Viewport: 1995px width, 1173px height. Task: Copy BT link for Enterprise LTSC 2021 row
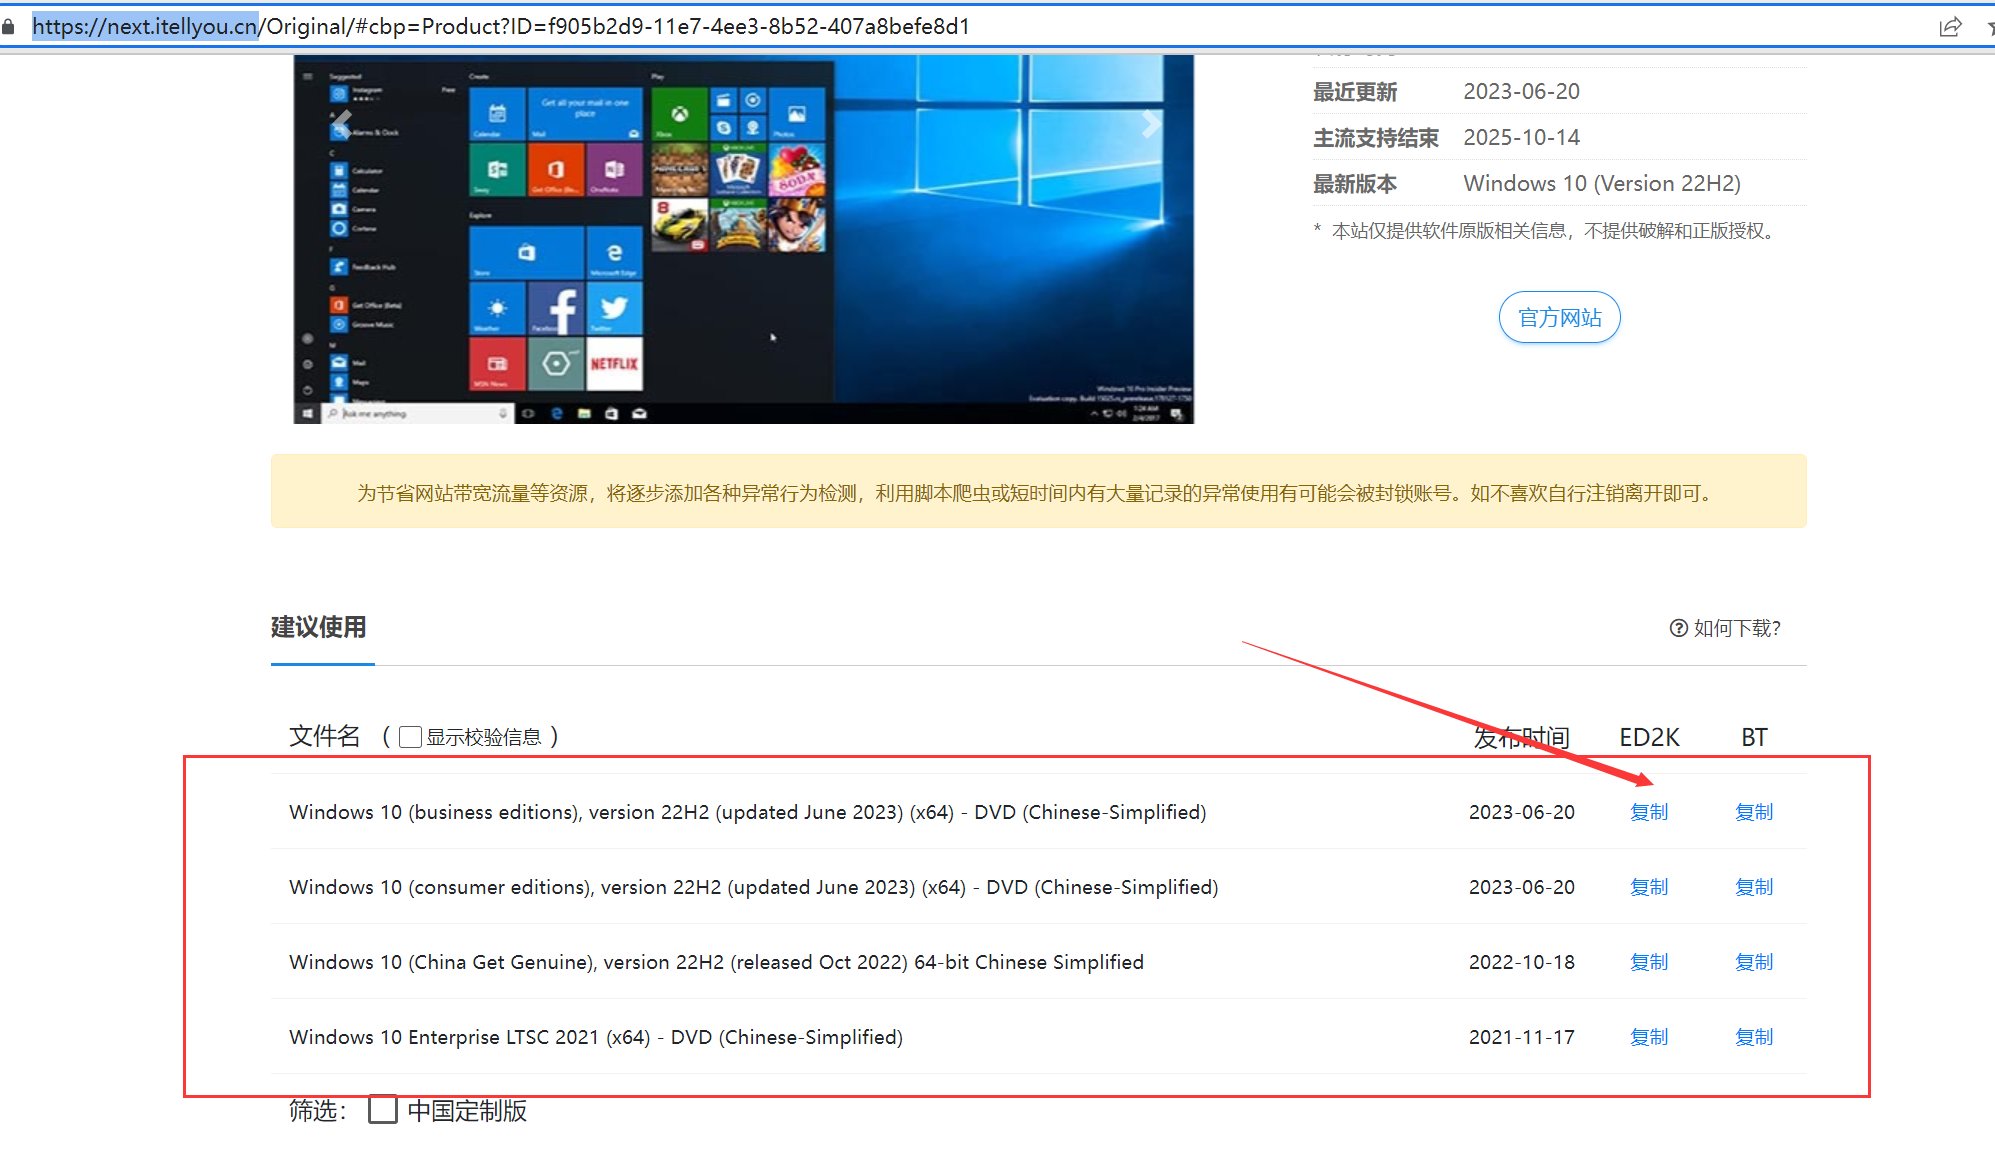point(1754,1037)
